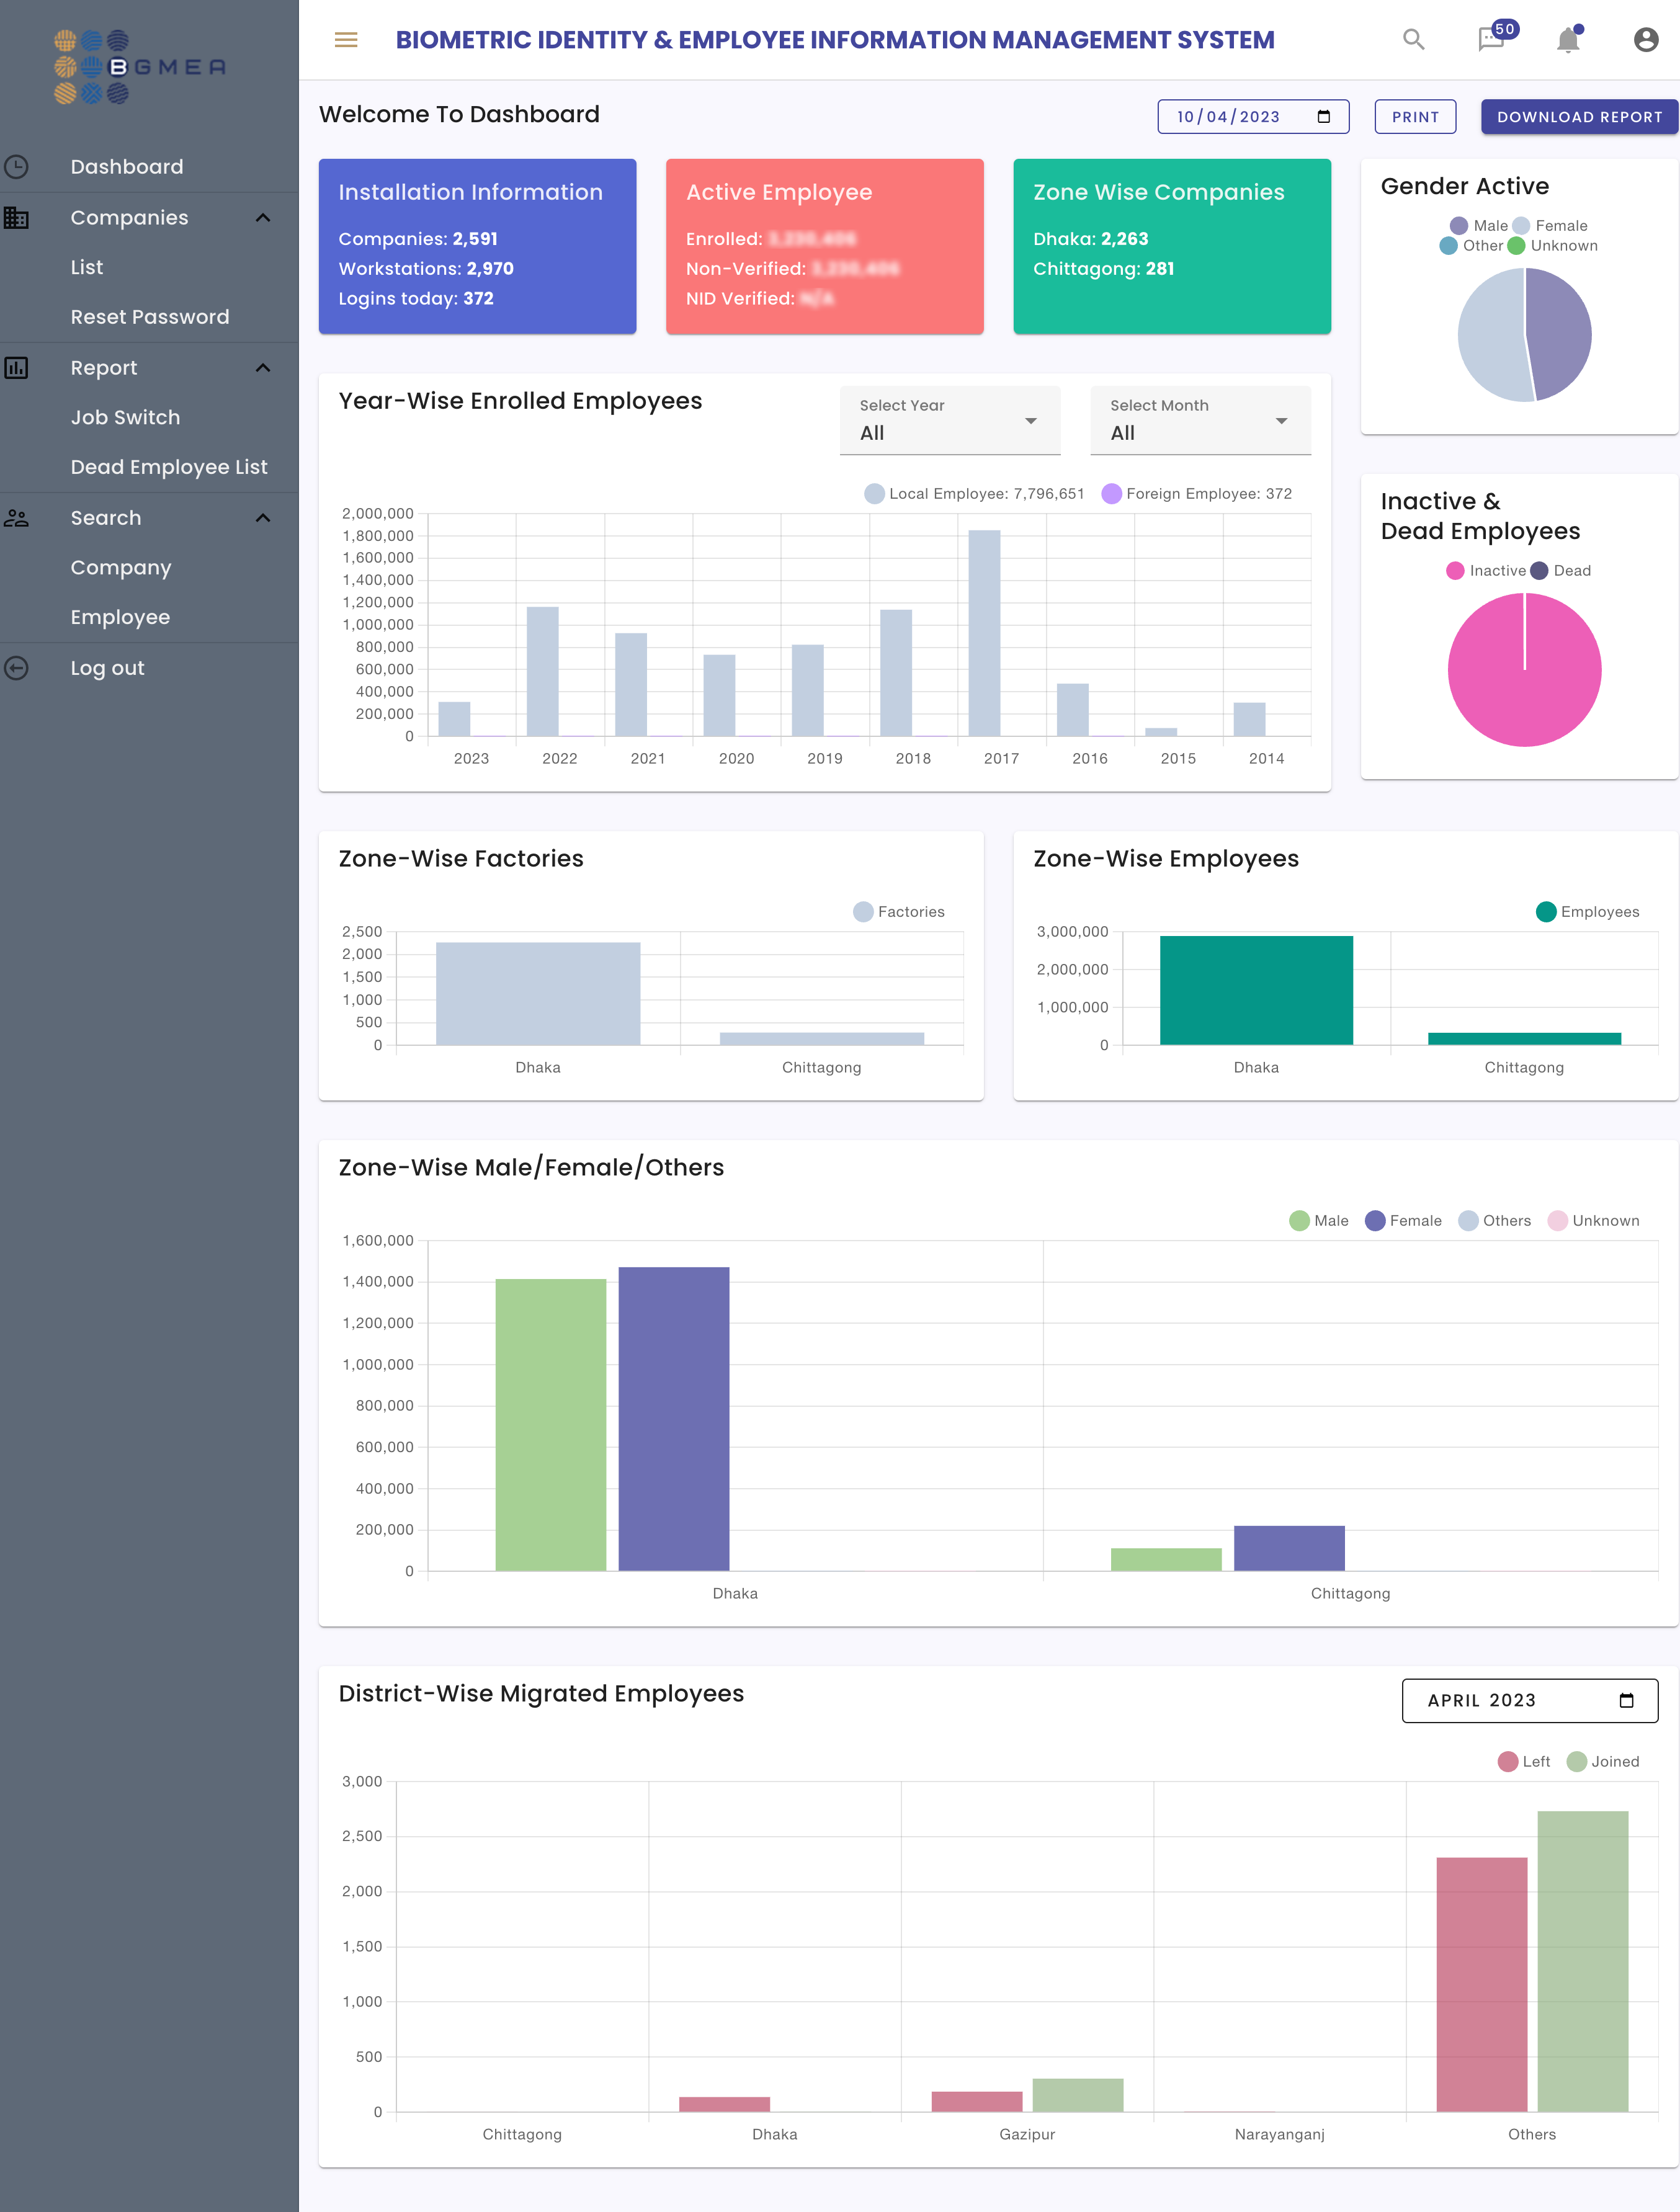Go to Job Switch report
1680x2212 pixels.
125,418
